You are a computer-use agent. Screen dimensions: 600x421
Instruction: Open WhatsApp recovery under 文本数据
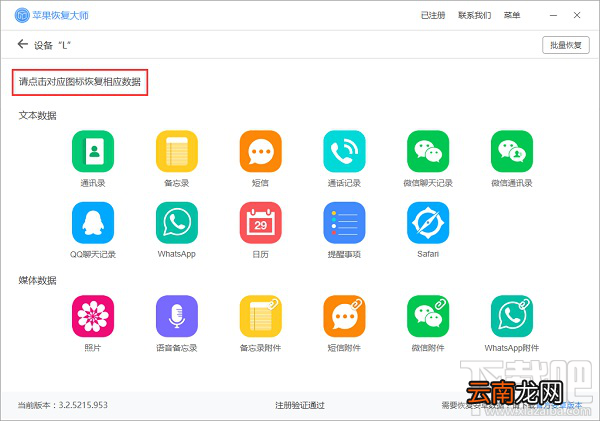pyautogui.click(x=177, y=223)
